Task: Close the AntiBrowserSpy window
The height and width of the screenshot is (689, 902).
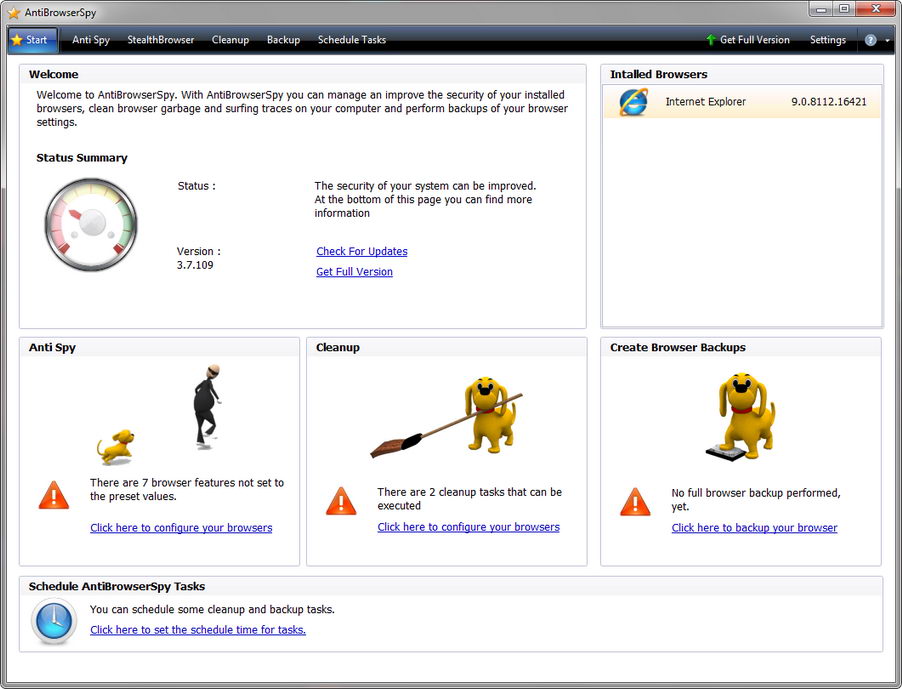Action: (876, 9)
